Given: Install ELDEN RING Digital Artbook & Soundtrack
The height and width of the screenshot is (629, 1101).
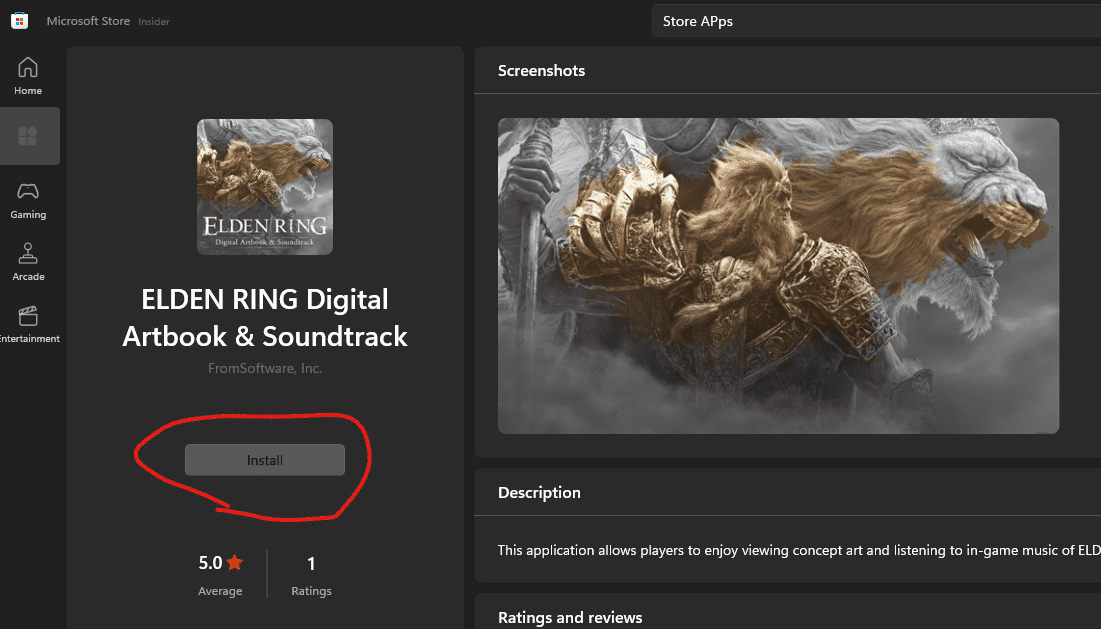Looking at the screenshot, I should click(x=265, y=460).
